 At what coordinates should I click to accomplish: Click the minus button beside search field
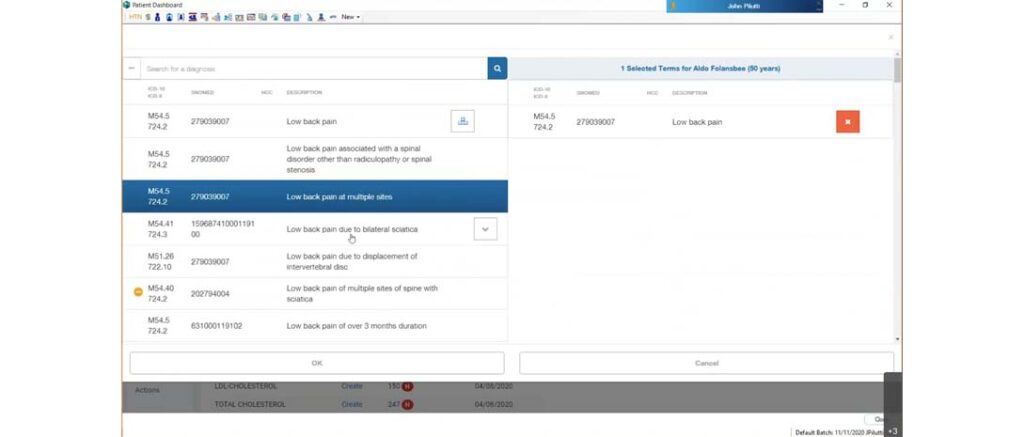[131, 68]
